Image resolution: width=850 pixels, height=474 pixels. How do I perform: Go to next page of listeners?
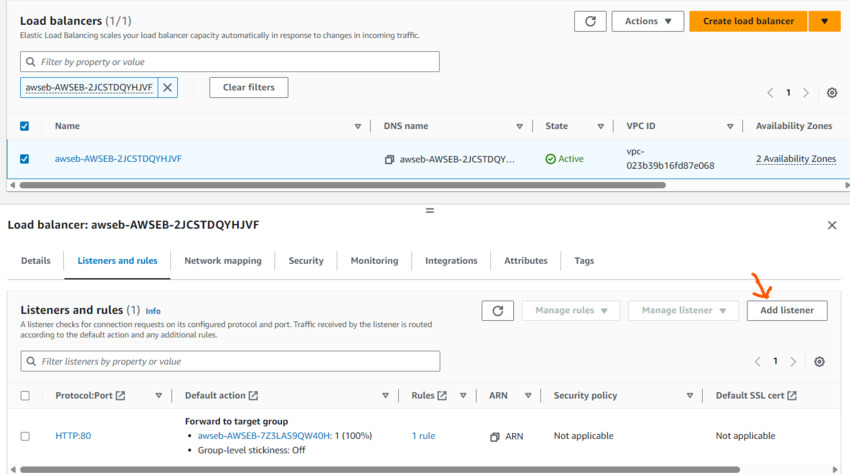[793, 362]
